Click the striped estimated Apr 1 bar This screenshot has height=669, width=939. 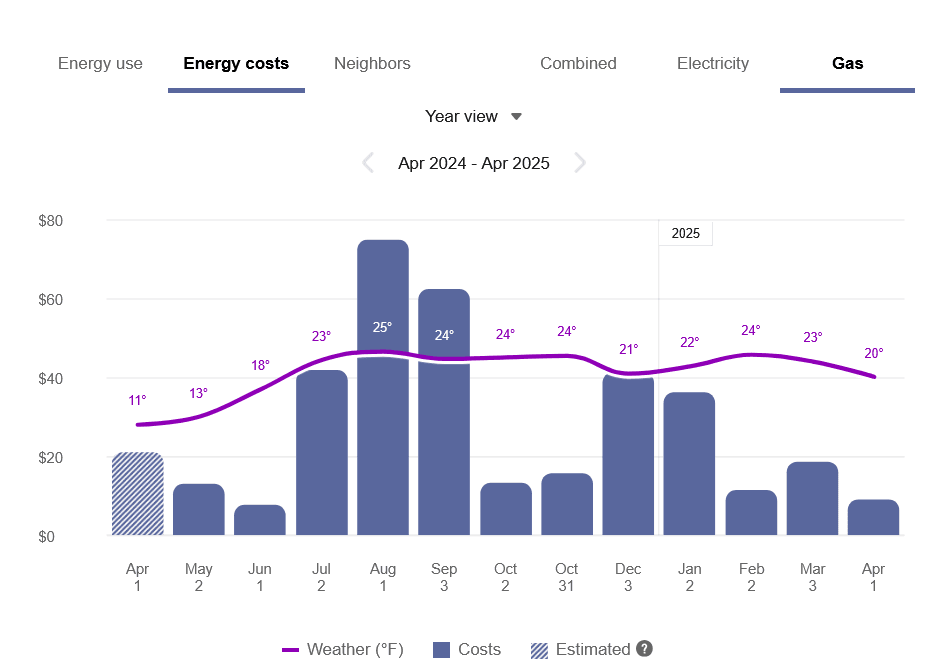pos(137,493)
